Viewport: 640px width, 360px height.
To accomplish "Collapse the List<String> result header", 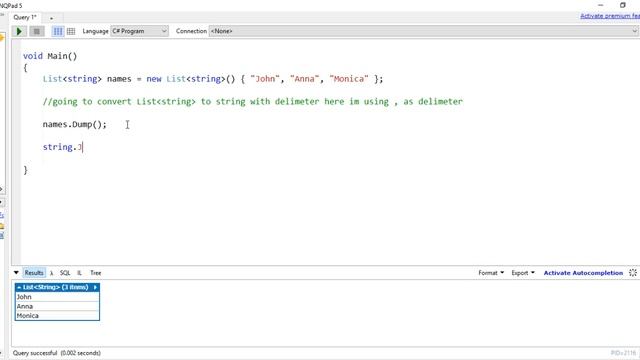I will click(x=19, y=287).
